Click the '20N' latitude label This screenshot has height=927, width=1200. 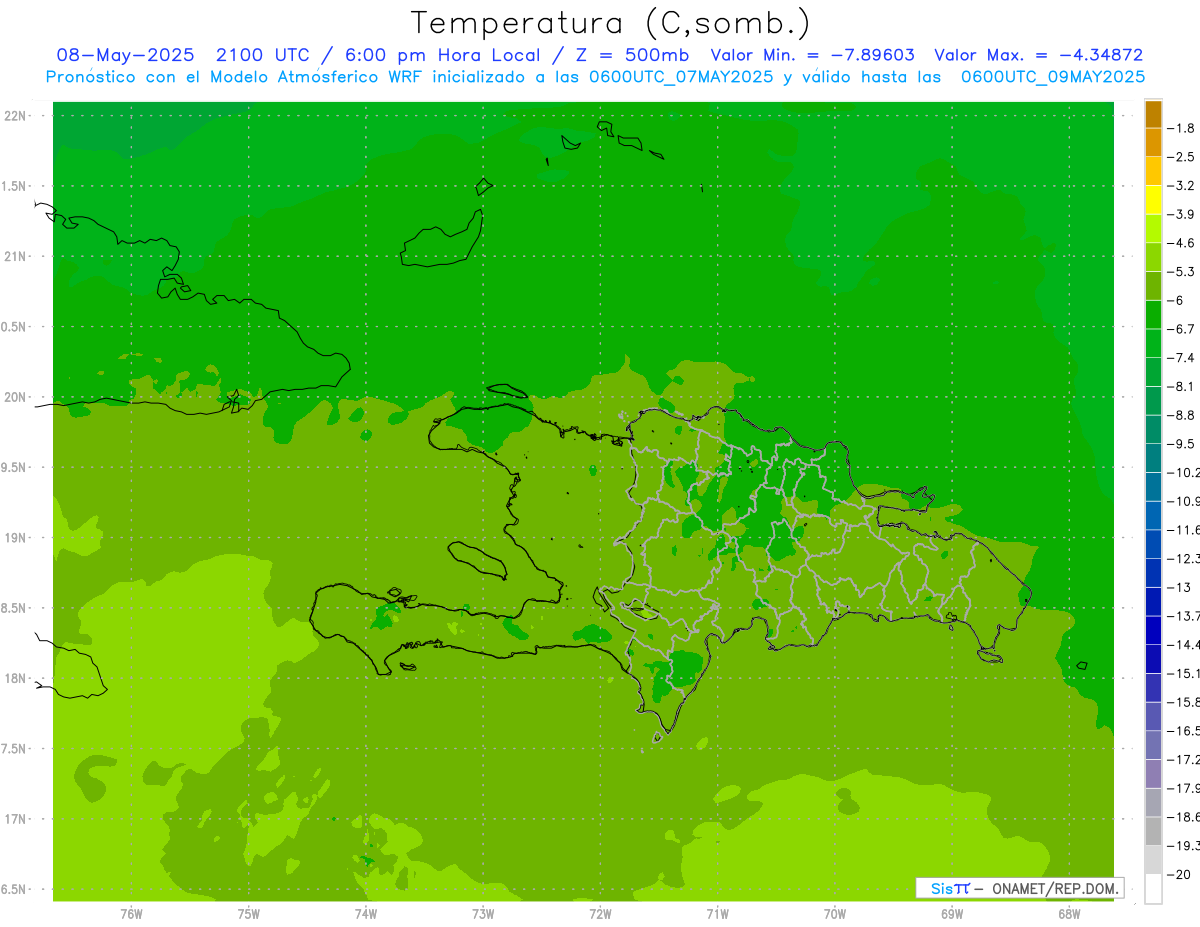coord(15,397)
